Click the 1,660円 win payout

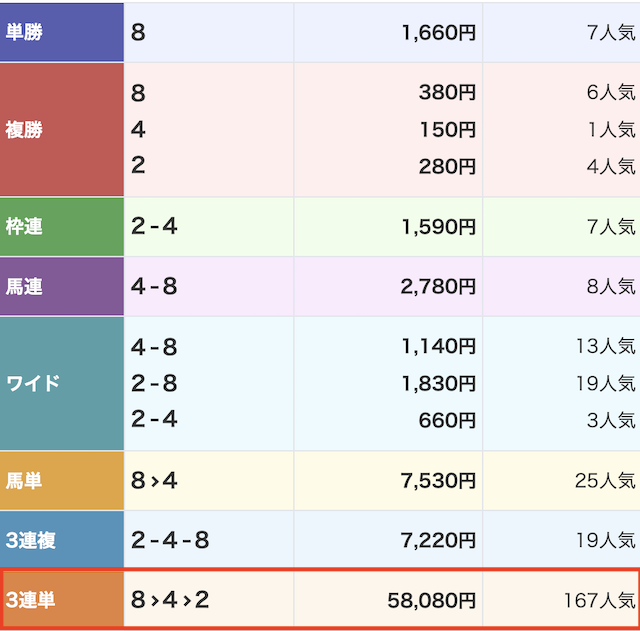coord(439,32)
